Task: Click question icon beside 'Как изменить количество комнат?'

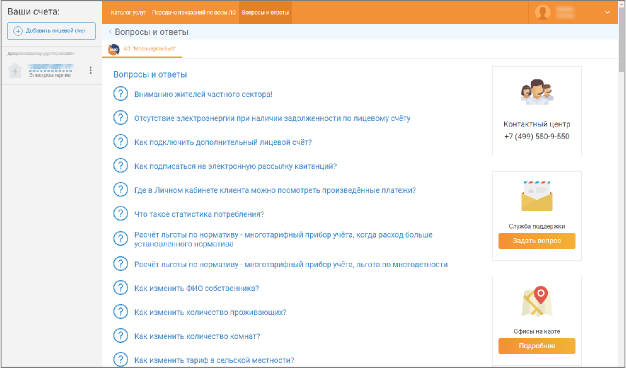Action: point(121,336)
